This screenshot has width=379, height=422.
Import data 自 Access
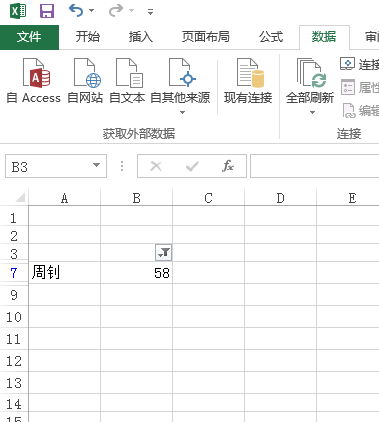click(34, 81)
